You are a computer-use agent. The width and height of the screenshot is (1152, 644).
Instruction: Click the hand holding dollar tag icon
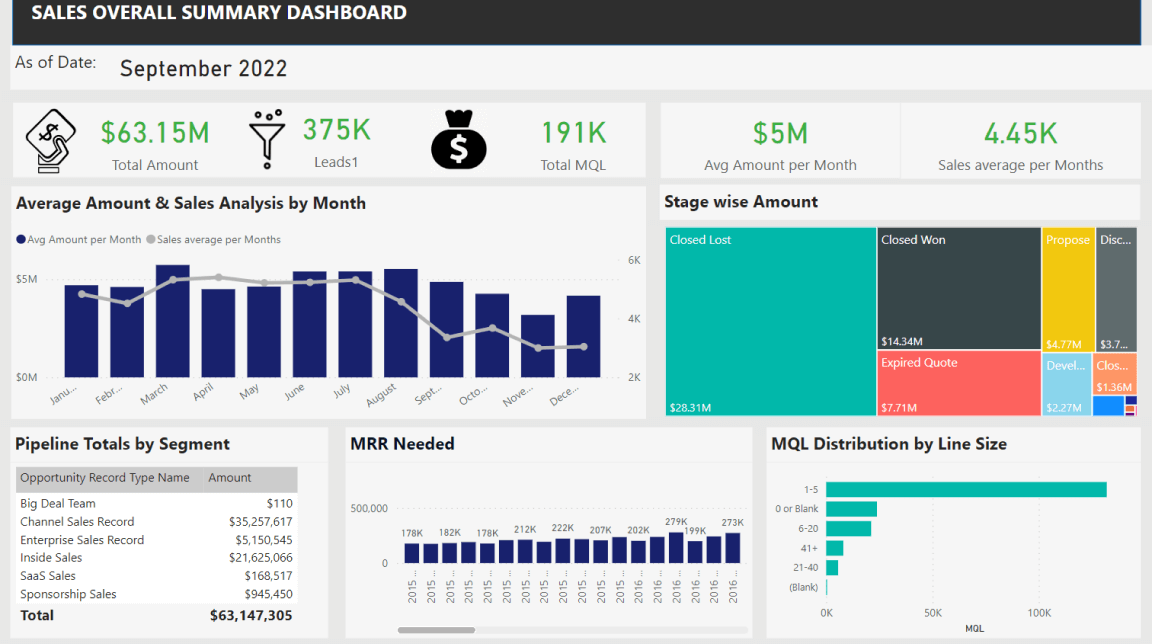point(51,141)
